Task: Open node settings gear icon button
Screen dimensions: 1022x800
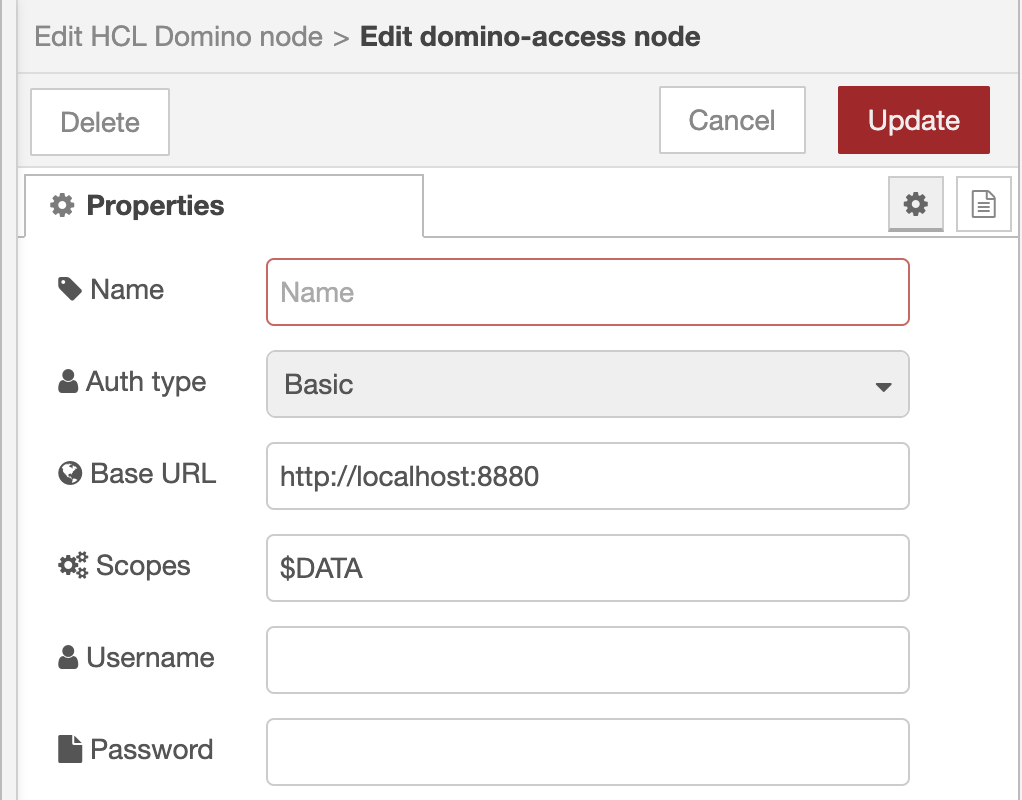Action: click(915, 205)
